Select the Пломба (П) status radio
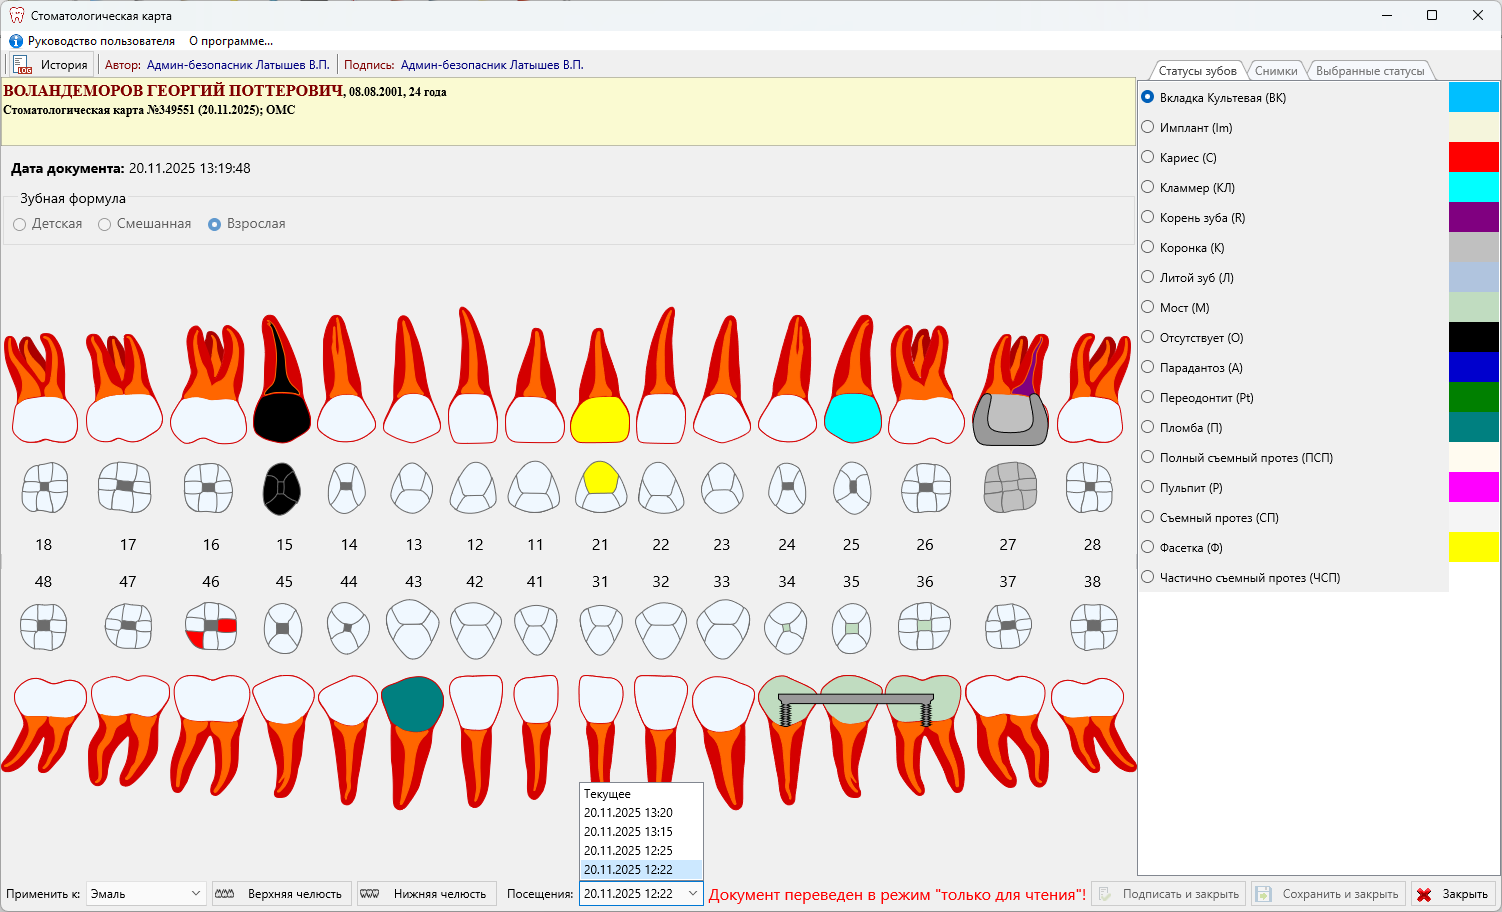The height and width of the screenshot is (912, 1502). point(1148,427)
